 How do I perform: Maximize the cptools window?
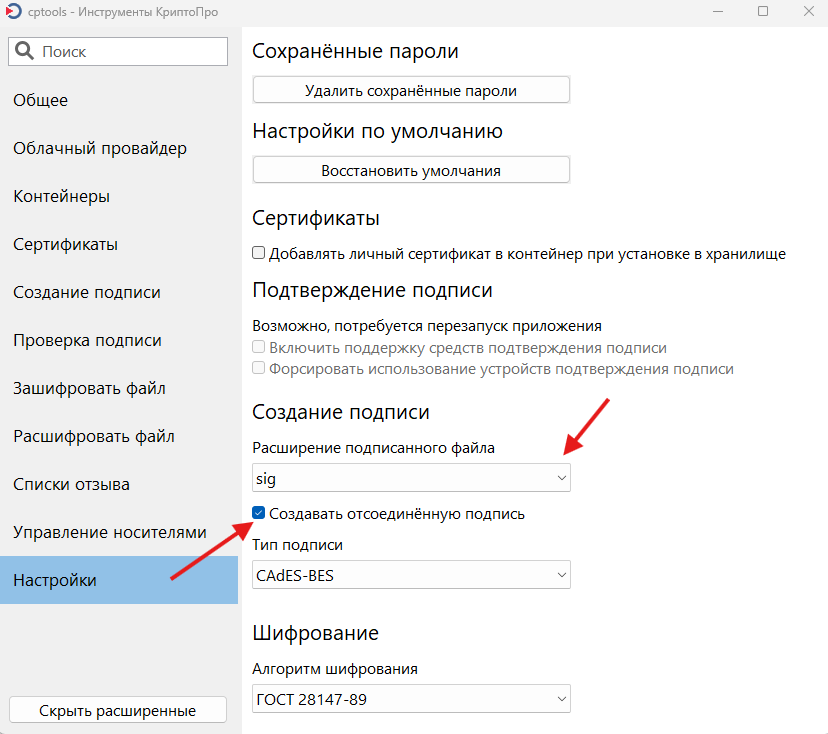pos(763,11)
